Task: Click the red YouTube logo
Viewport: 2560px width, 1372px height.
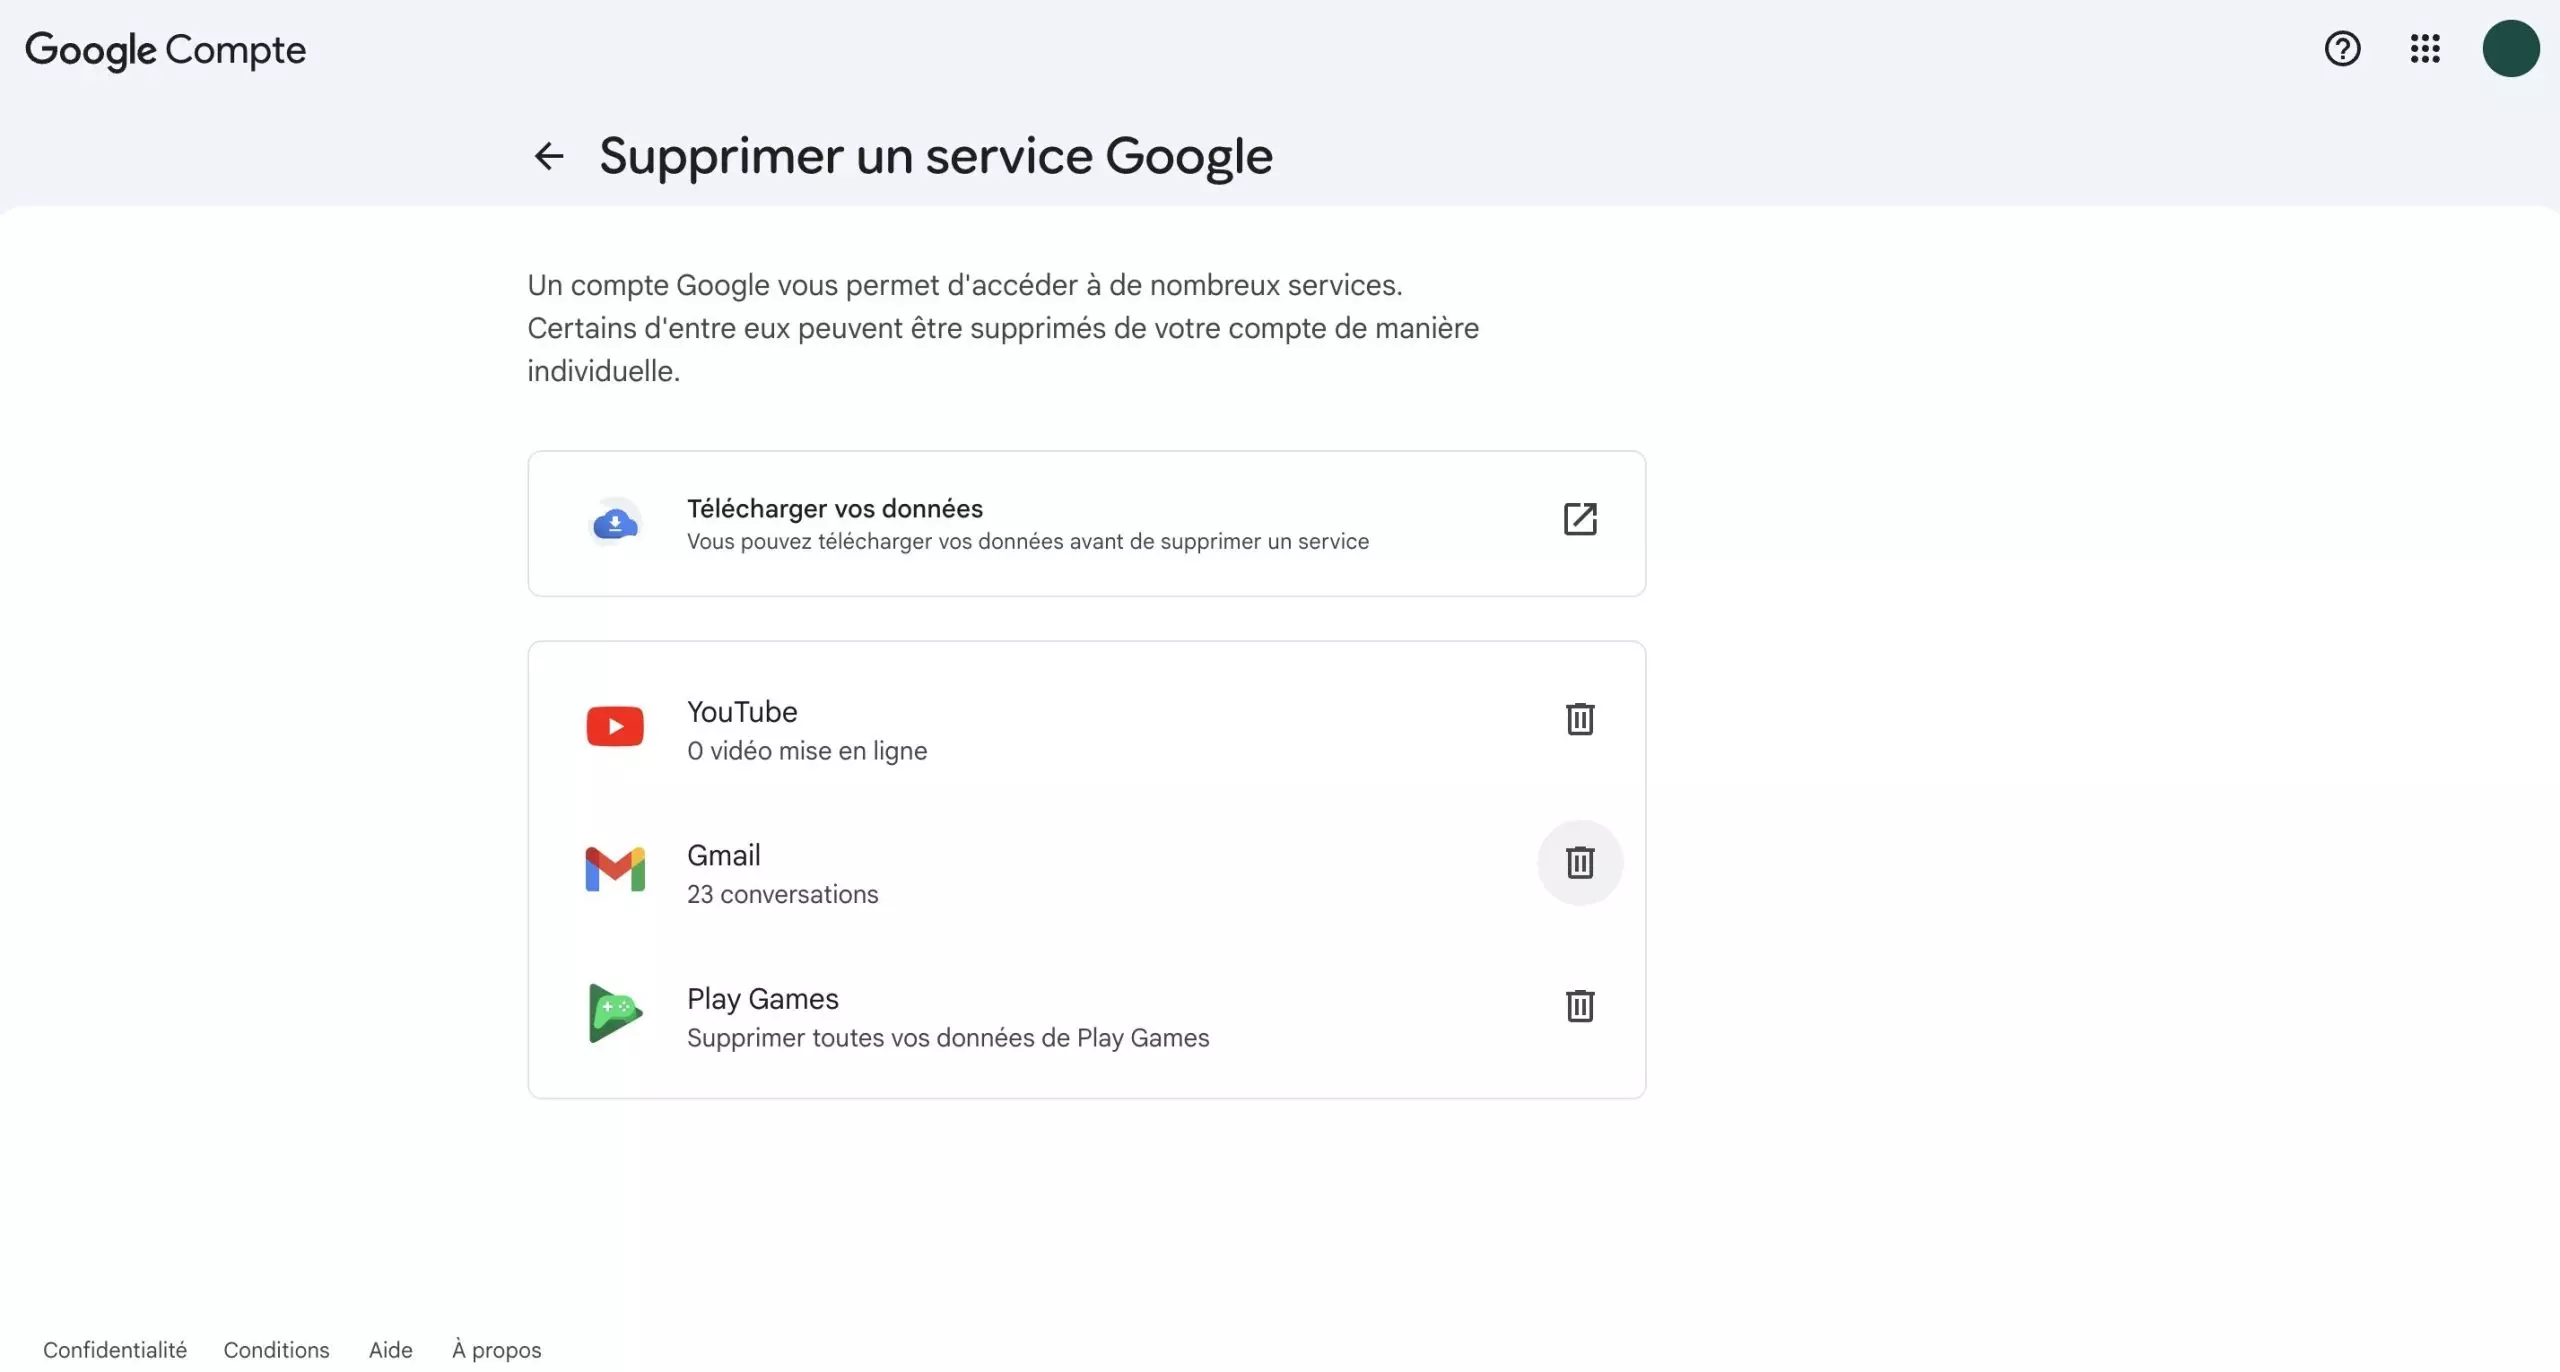Action: (615, 726)
